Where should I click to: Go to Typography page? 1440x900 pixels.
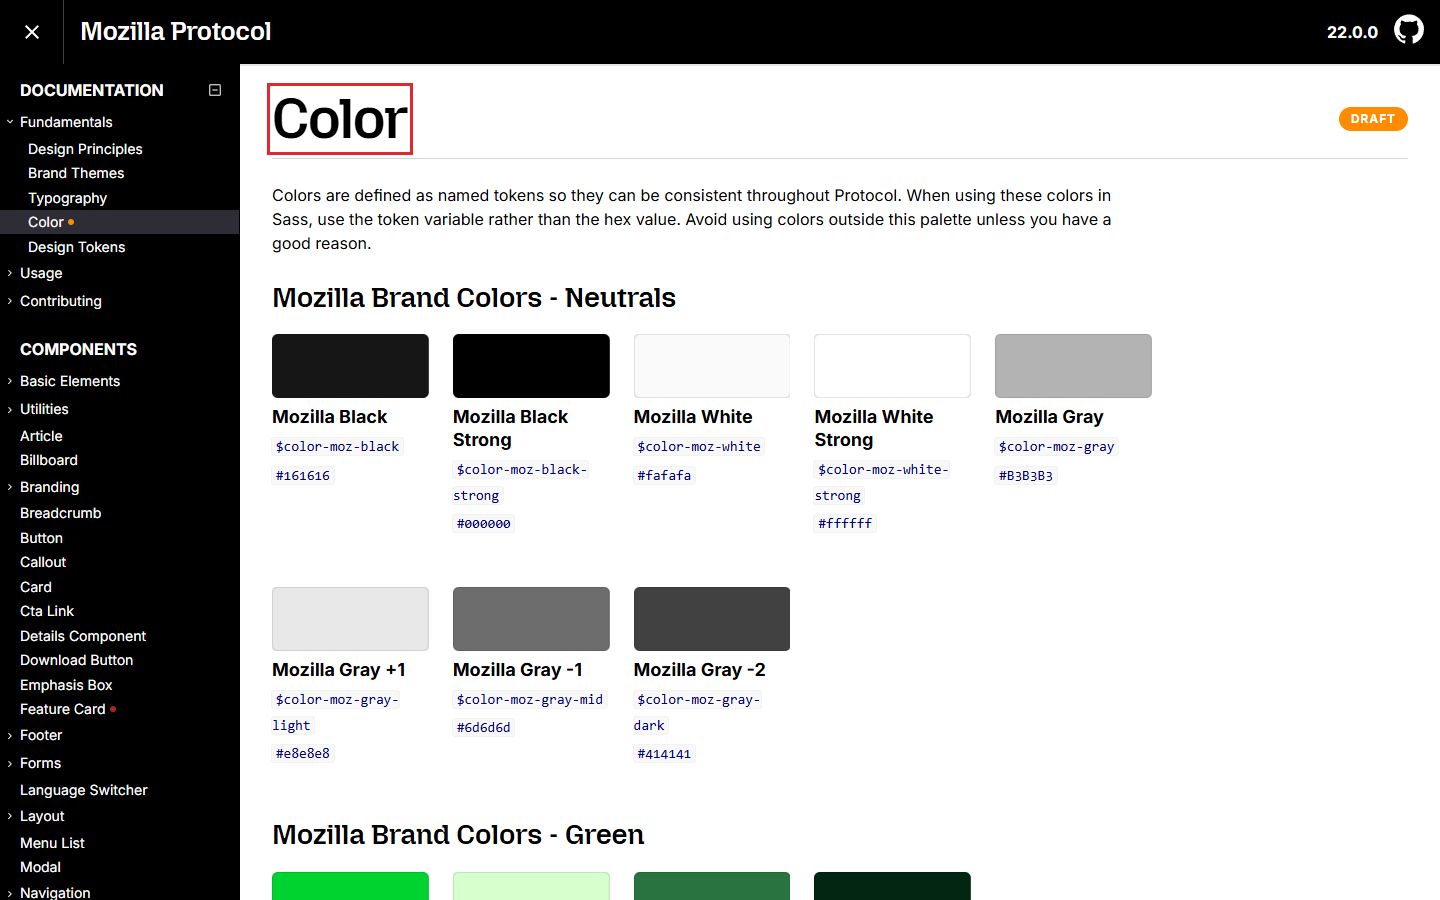pos(67,198)
